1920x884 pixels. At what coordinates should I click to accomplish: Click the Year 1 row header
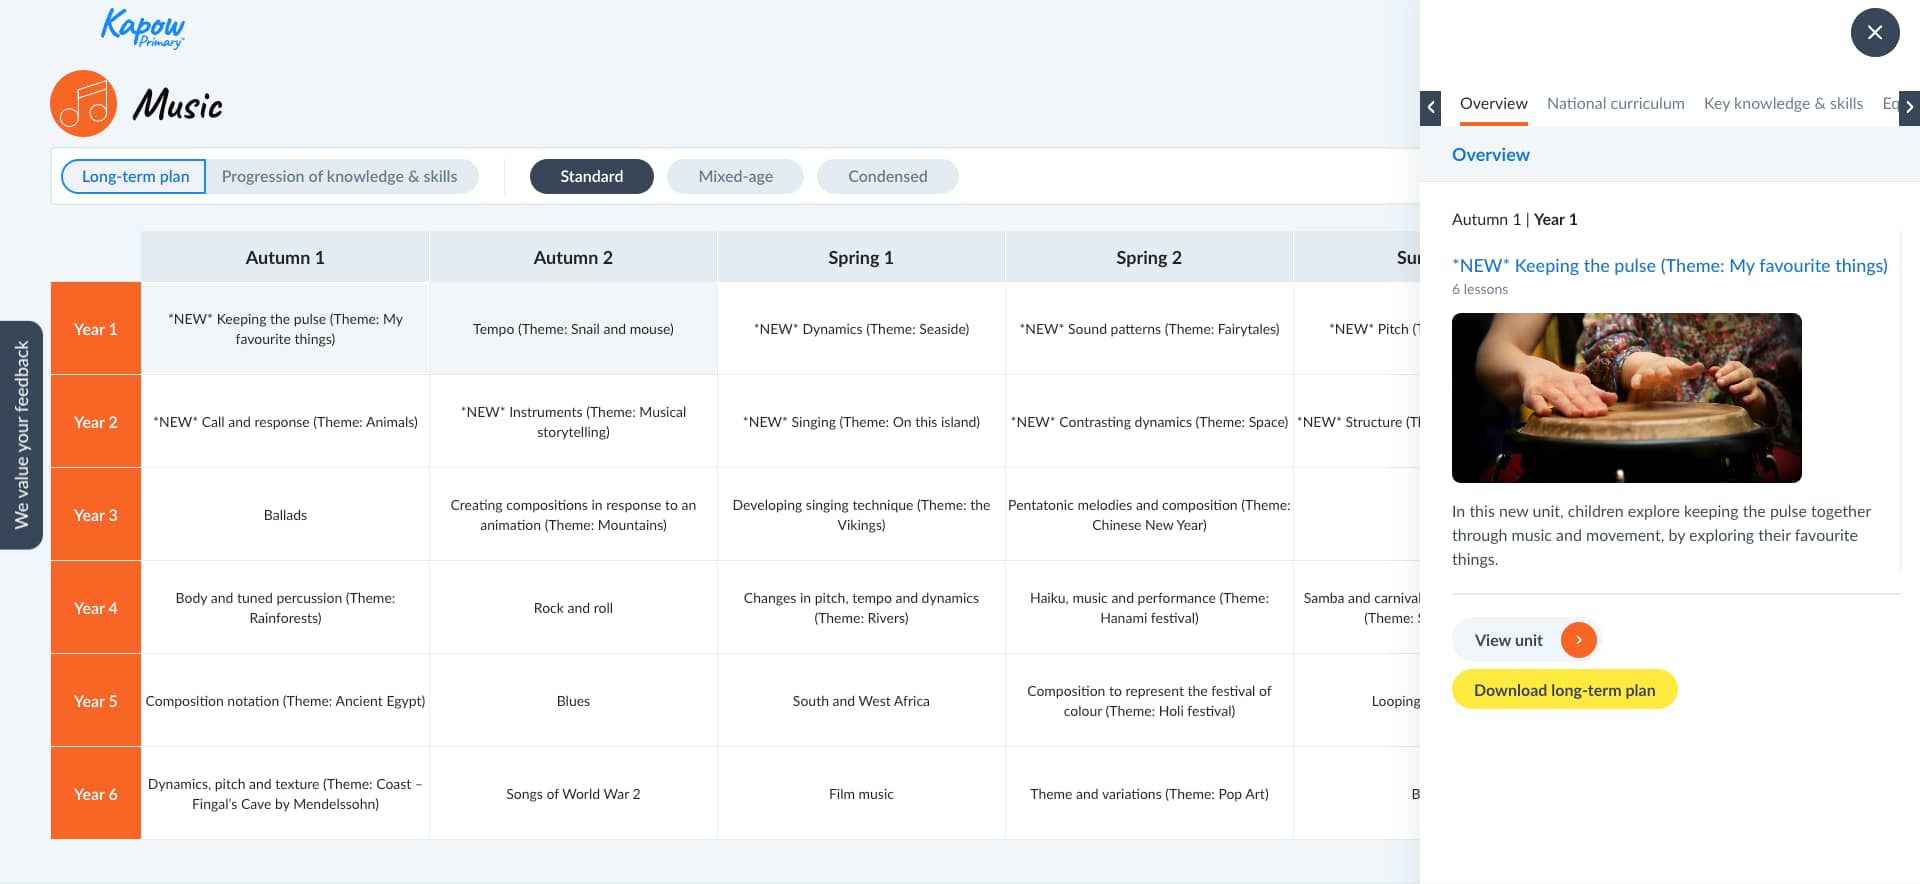(96, 329)
